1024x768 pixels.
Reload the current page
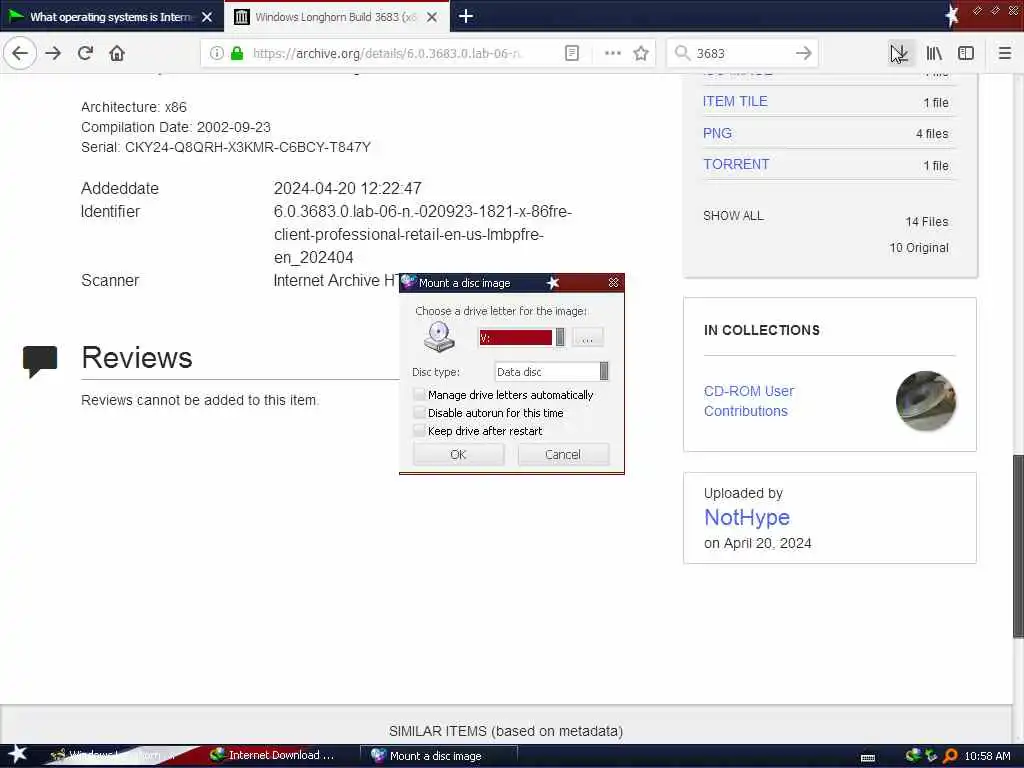coord(85,53)
